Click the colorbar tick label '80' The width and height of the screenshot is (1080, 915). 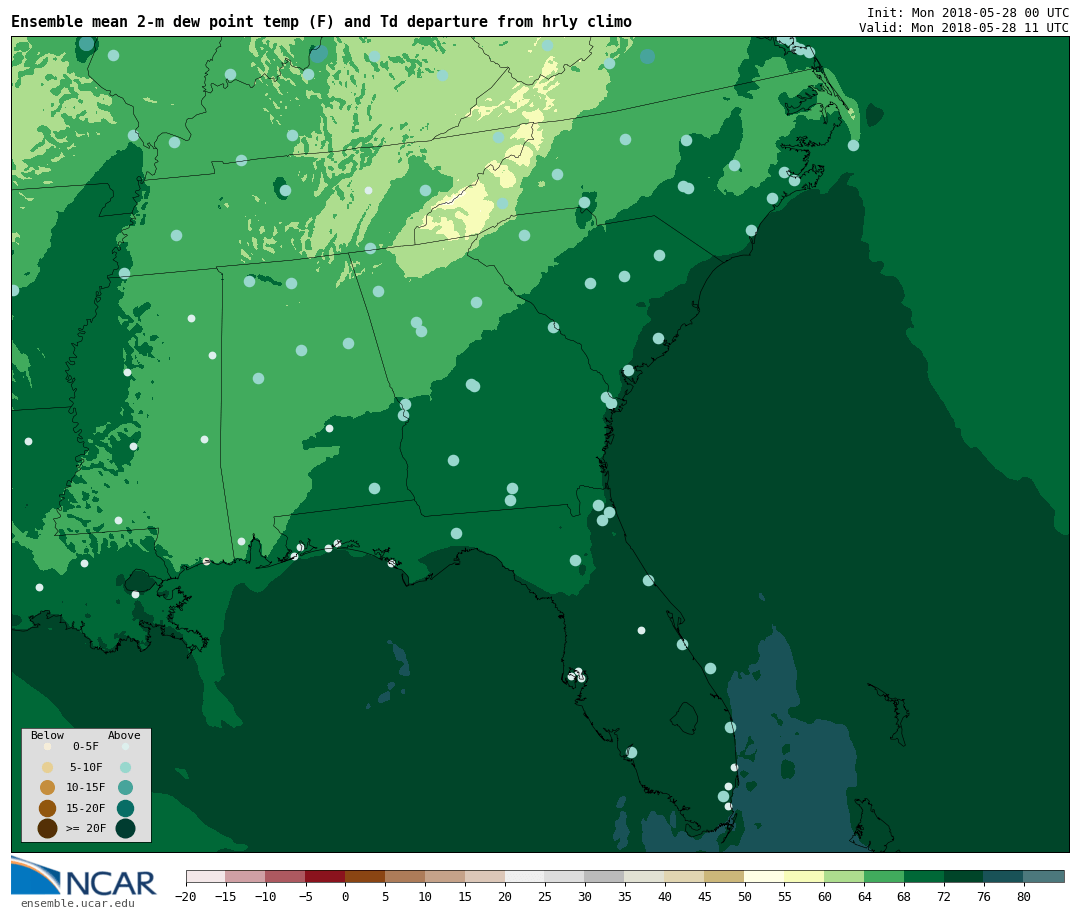1024,897
